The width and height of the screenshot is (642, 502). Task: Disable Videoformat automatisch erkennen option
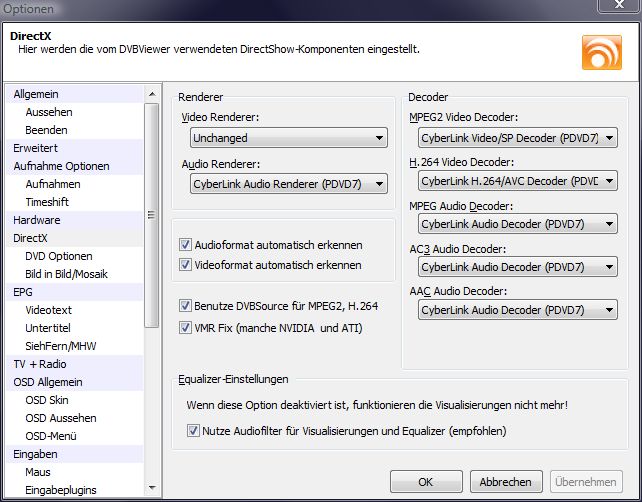point(185,265)
